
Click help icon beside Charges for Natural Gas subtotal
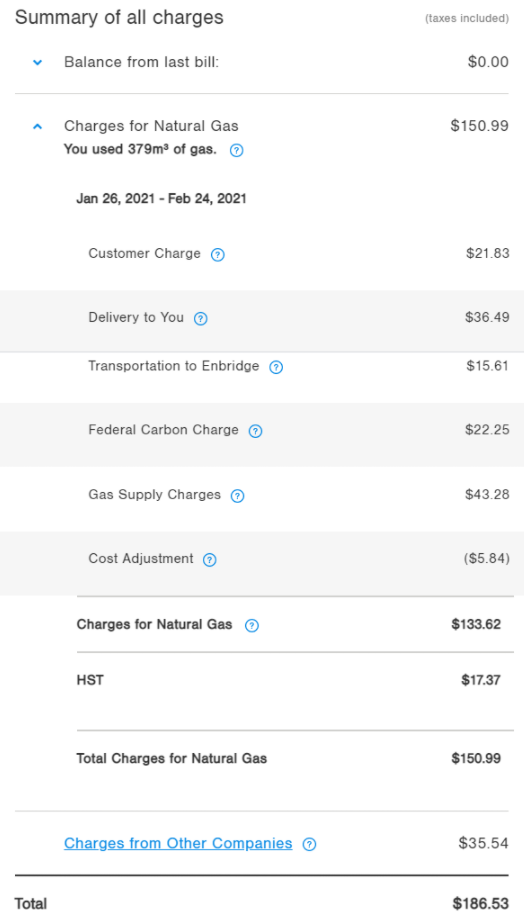[x=252, y=626]
